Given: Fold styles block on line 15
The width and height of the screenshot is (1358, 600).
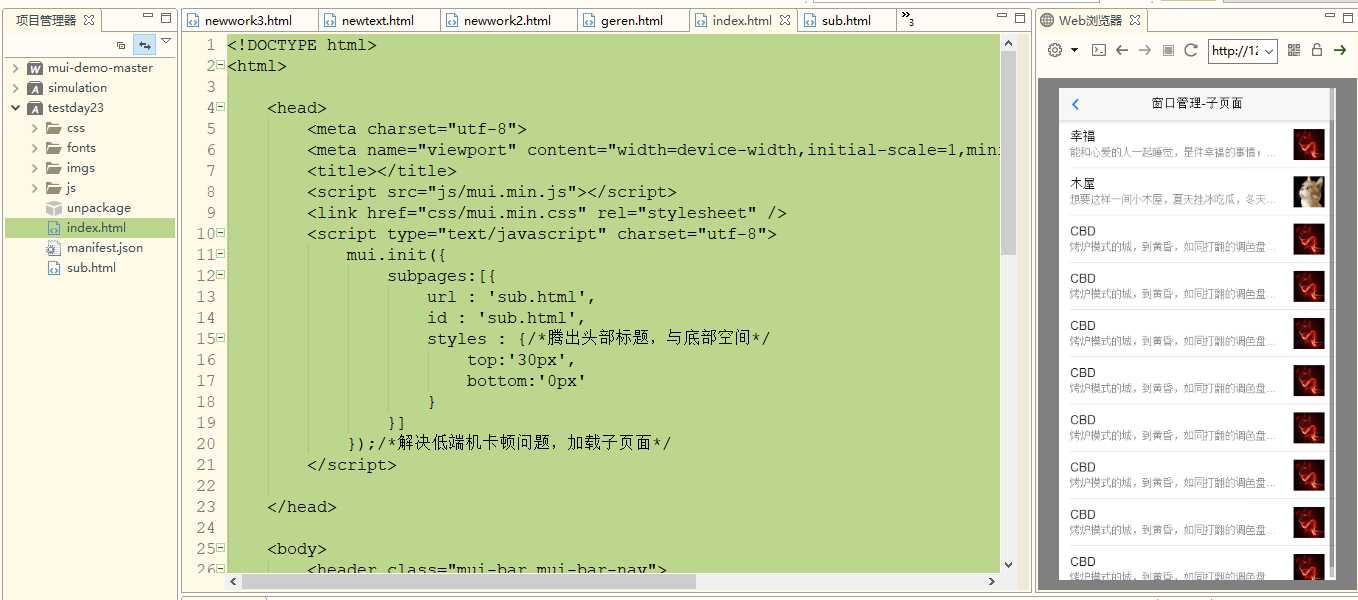Looking at the screenshot, I should coord(220,338).
